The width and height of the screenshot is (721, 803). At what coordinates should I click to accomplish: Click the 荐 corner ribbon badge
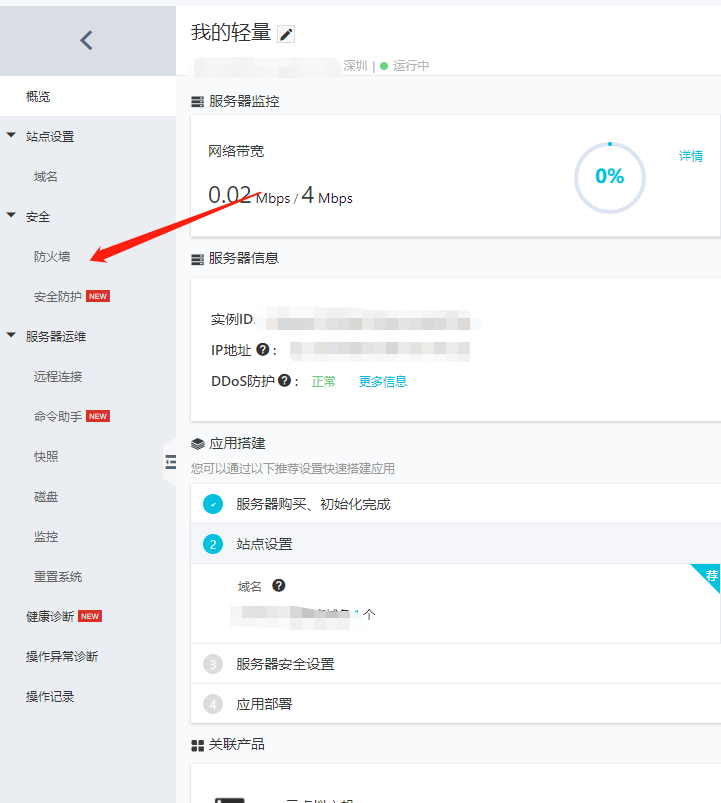point(709,575)
